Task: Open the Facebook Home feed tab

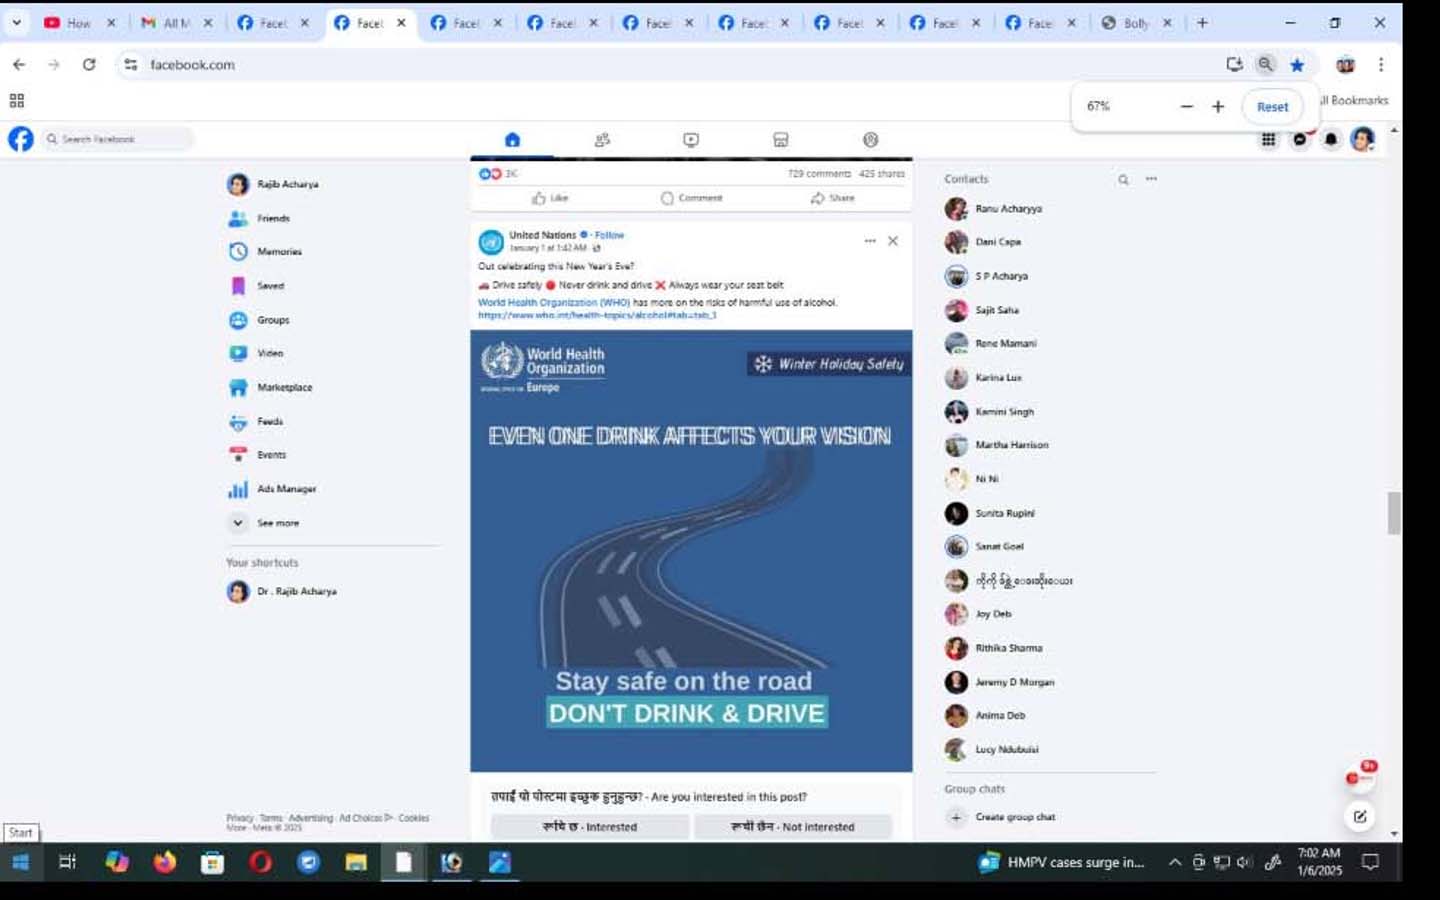Action: pos(512,140)
